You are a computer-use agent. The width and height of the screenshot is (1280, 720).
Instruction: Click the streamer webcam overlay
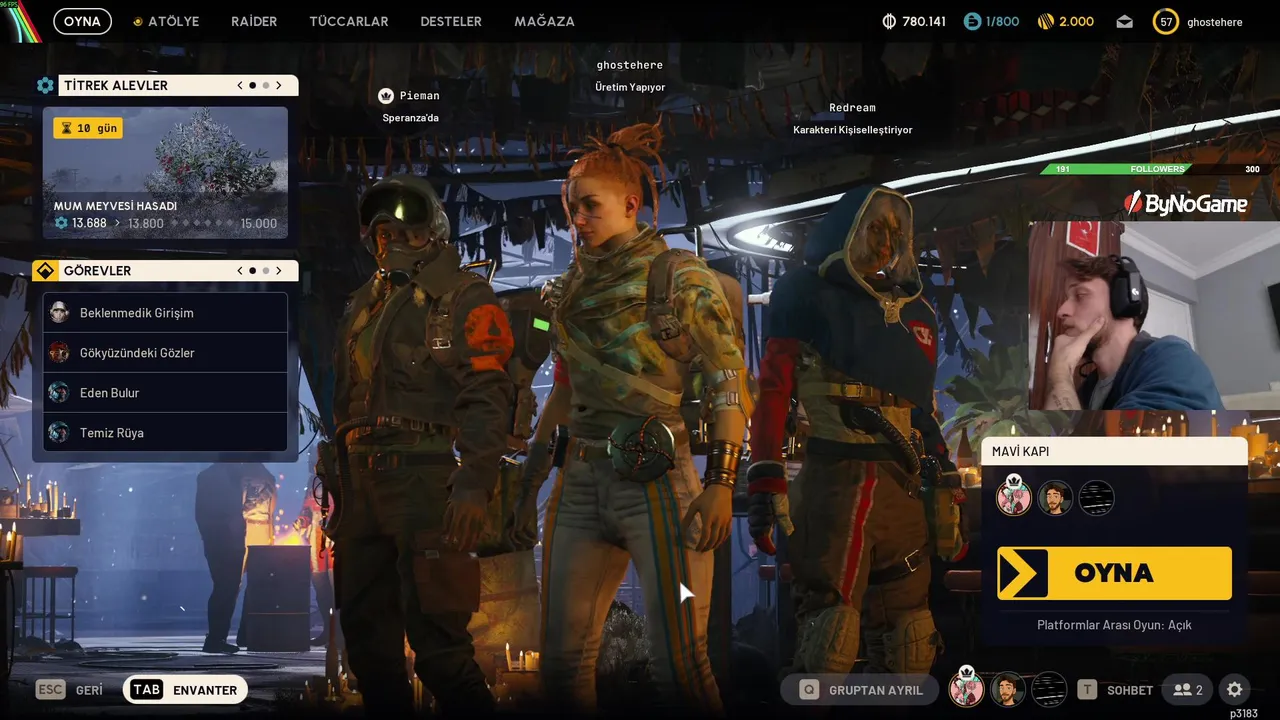tap(1154, 316)
